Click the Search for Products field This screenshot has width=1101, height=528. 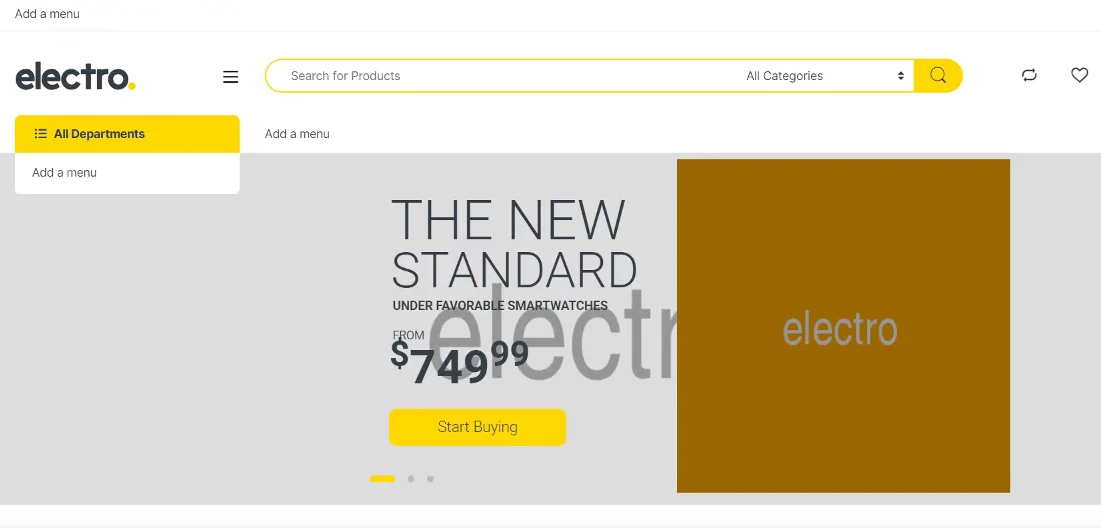[500, 76]
